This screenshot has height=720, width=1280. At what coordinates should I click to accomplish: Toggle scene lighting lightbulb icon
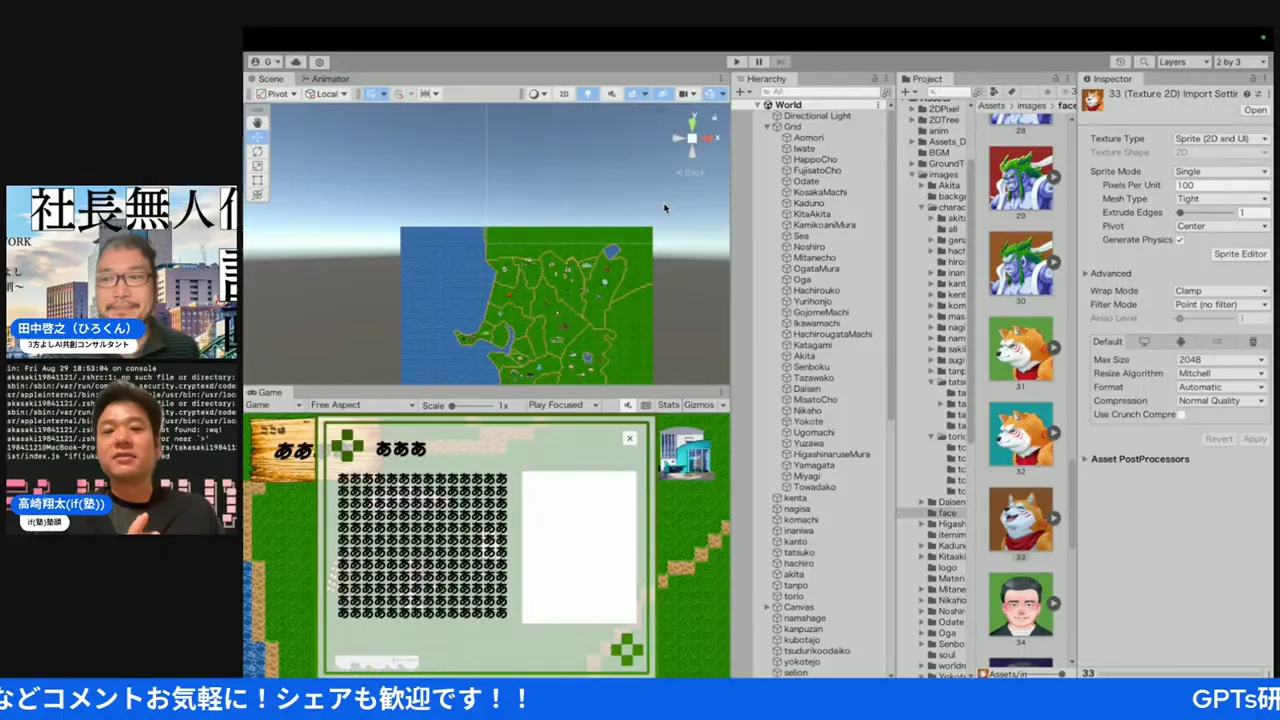point(587,94)
